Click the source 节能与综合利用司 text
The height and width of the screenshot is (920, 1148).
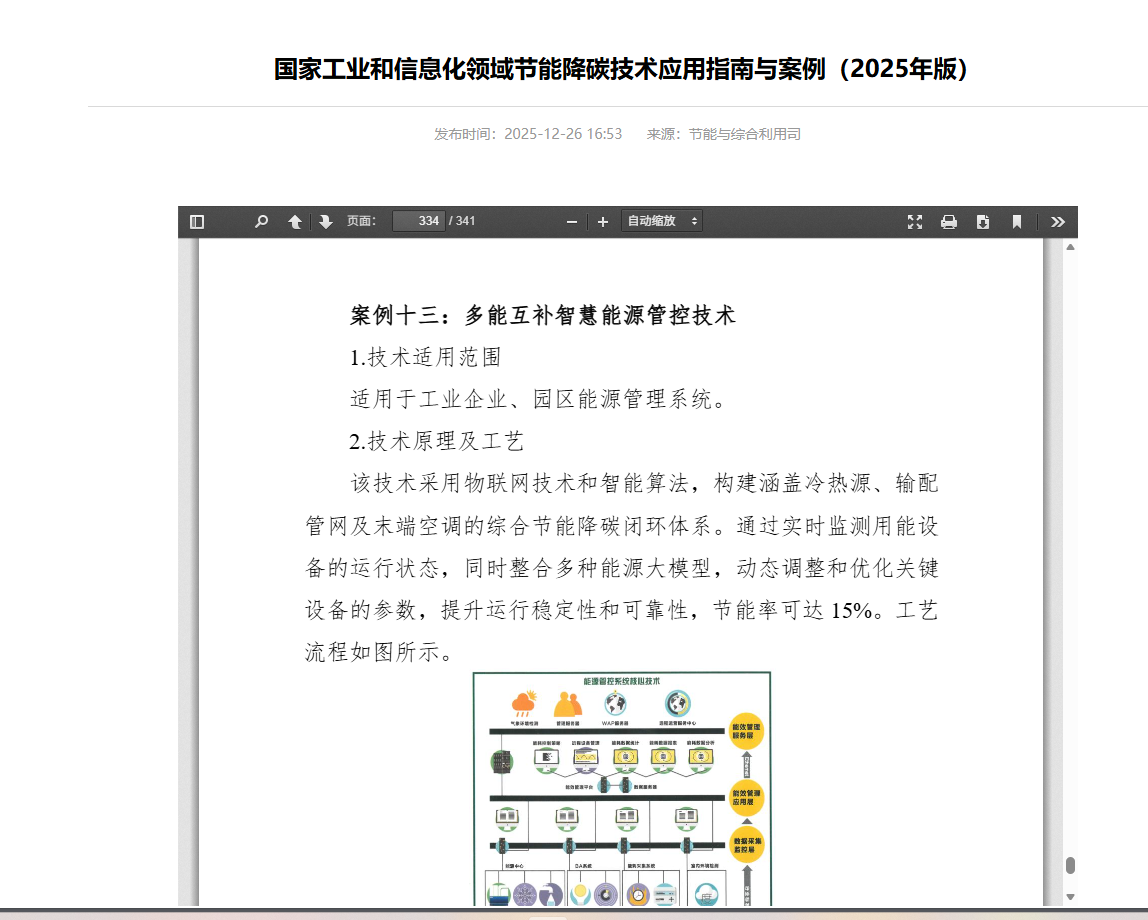pos(744,134)
